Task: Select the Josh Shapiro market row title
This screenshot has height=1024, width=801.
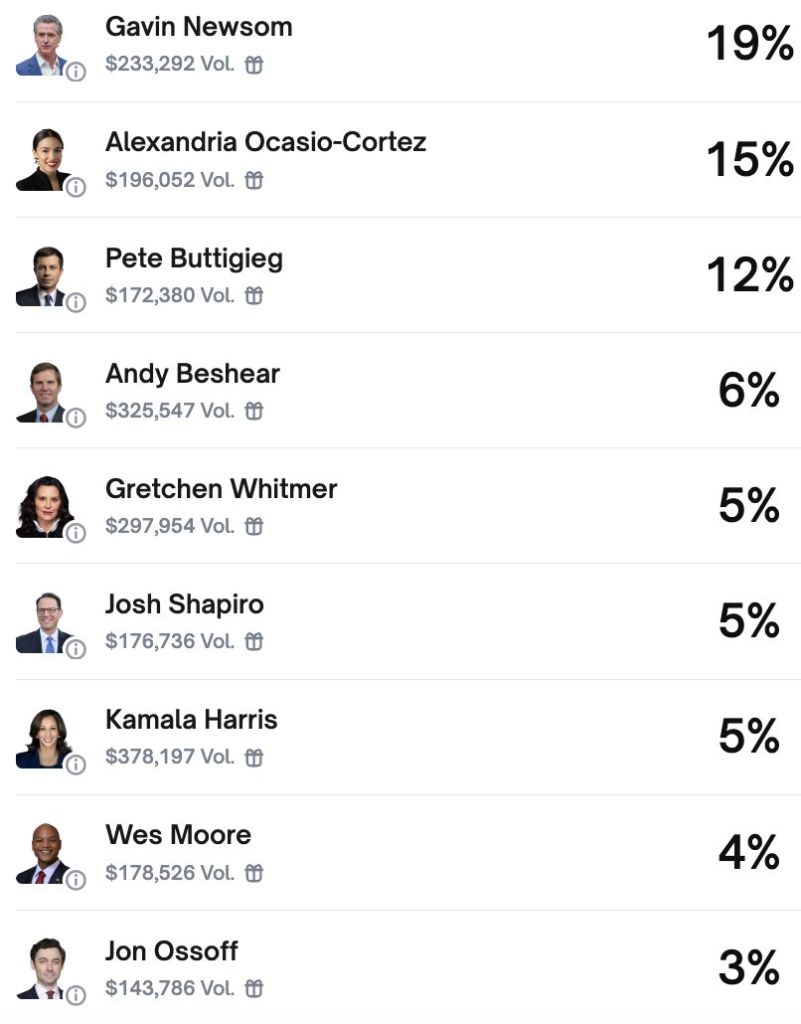Action: coord(185,605)
